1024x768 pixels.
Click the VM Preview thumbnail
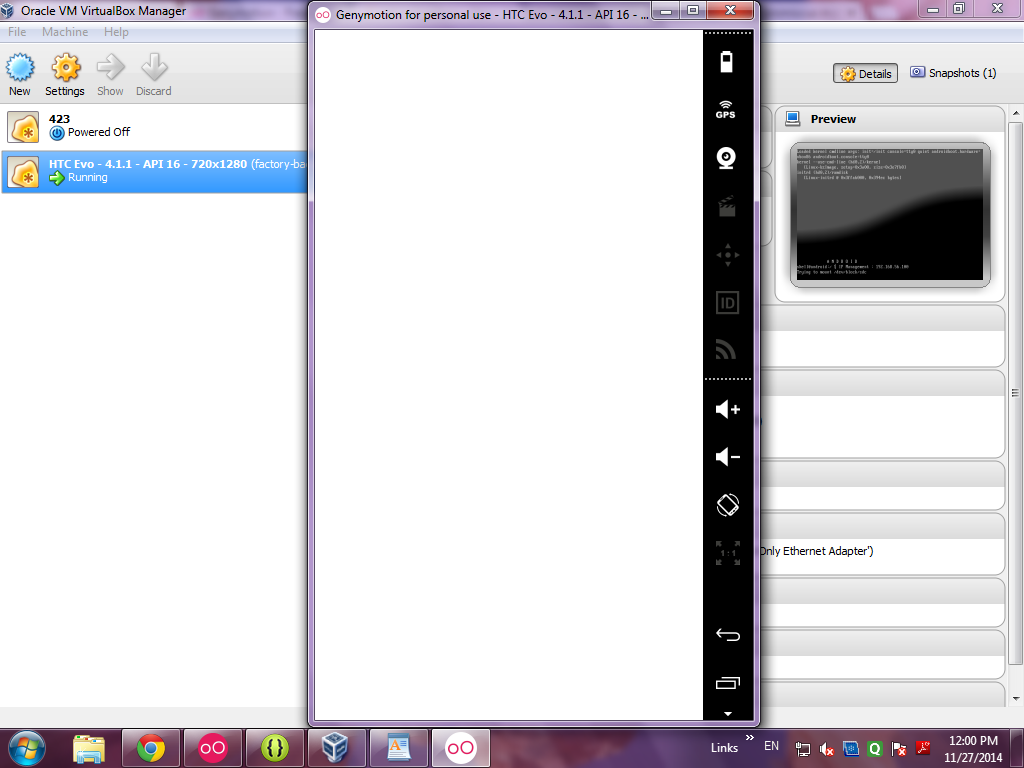pos(889,215)
